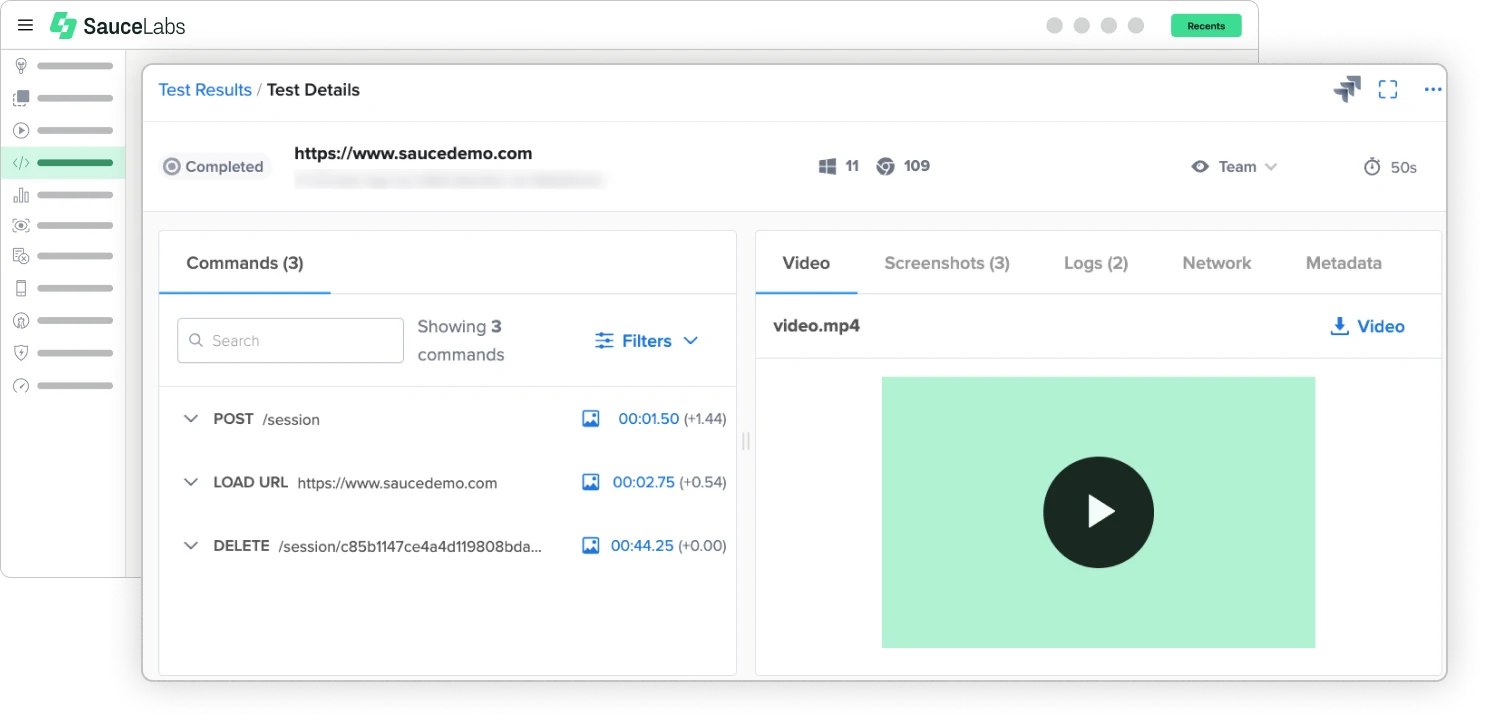Click the screenshot icon beside POST /session
Viewport: 1487px width, 721px height.
coord(591,418)
